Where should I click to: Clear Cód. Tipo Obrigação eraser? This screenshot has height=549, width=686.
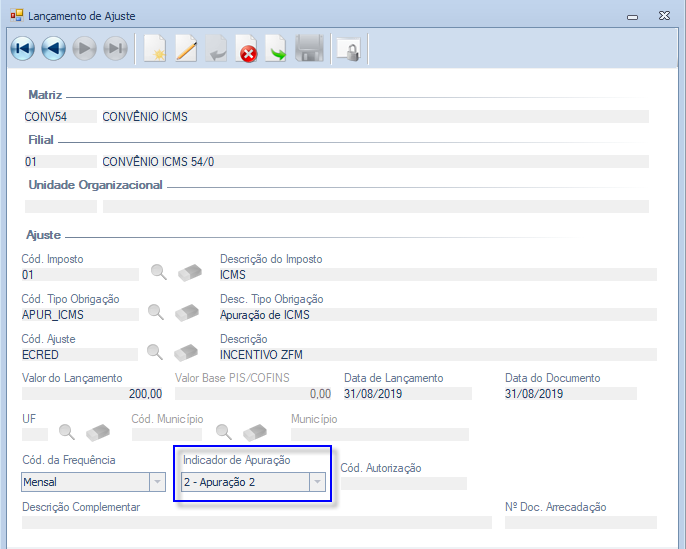pyautogui.click(x=187, y=312)
